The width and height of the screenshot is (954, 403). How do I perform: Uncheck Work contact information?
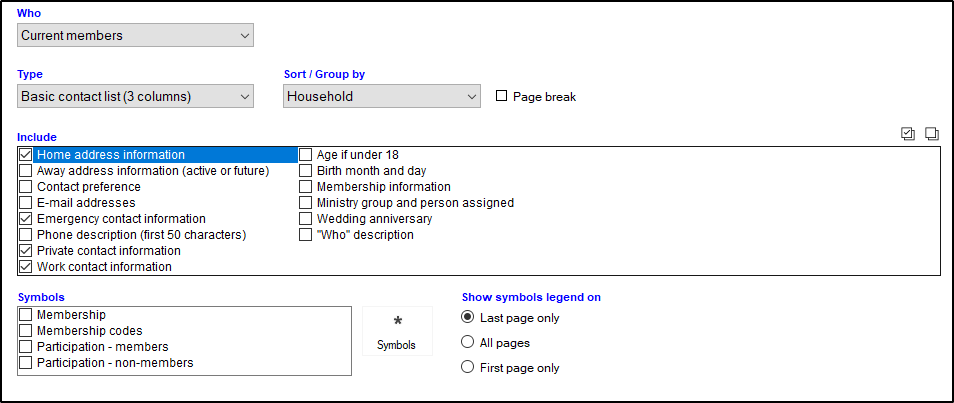pos(26,267)
